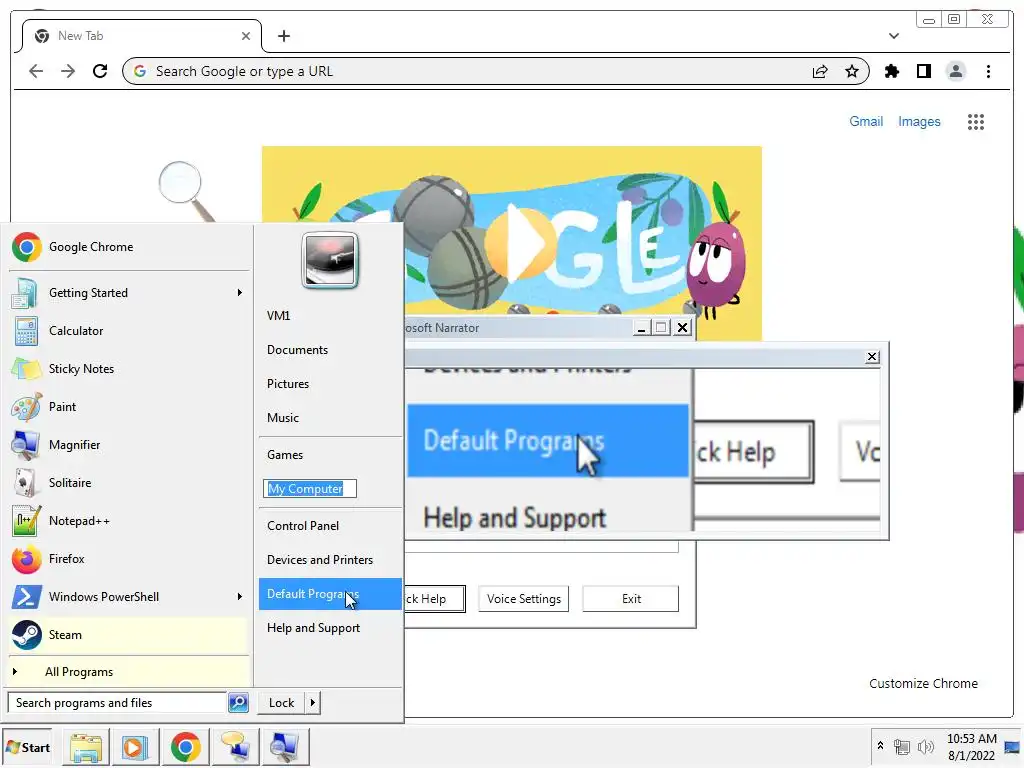Click Customize Chrome

pos(923,683)
